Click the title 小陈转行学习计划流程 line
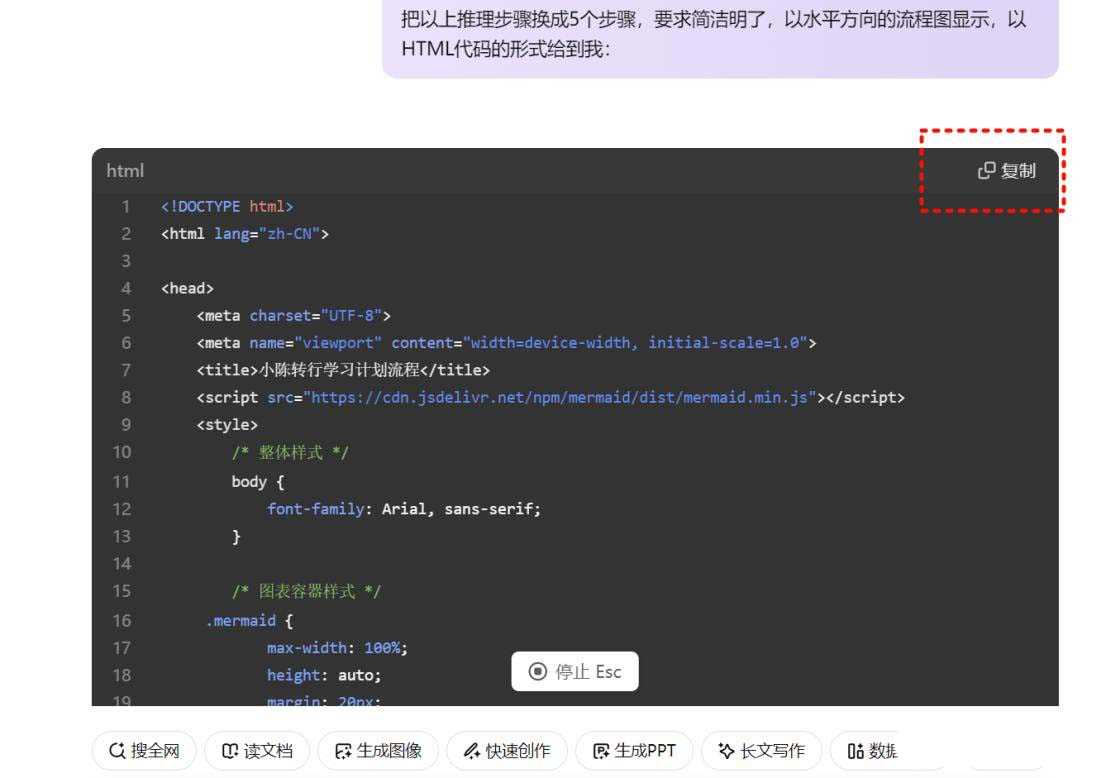Screen dimensions: 1106x778 (343, 370)
